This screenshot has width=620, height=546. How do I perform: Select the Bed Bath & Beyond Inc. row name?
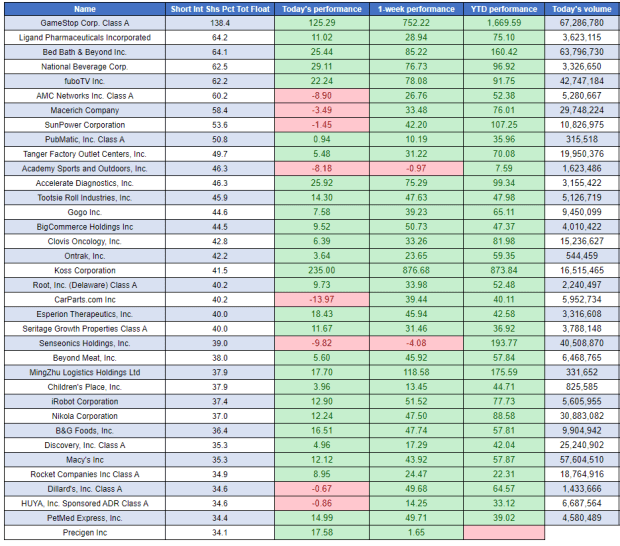[x=85, y=52]
